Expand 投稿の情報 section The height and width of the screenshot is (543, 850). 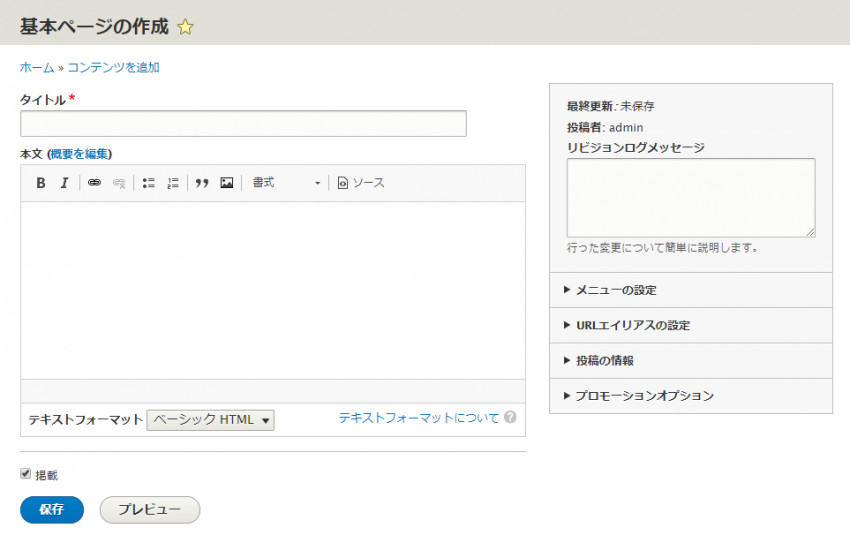coord(691,361)
